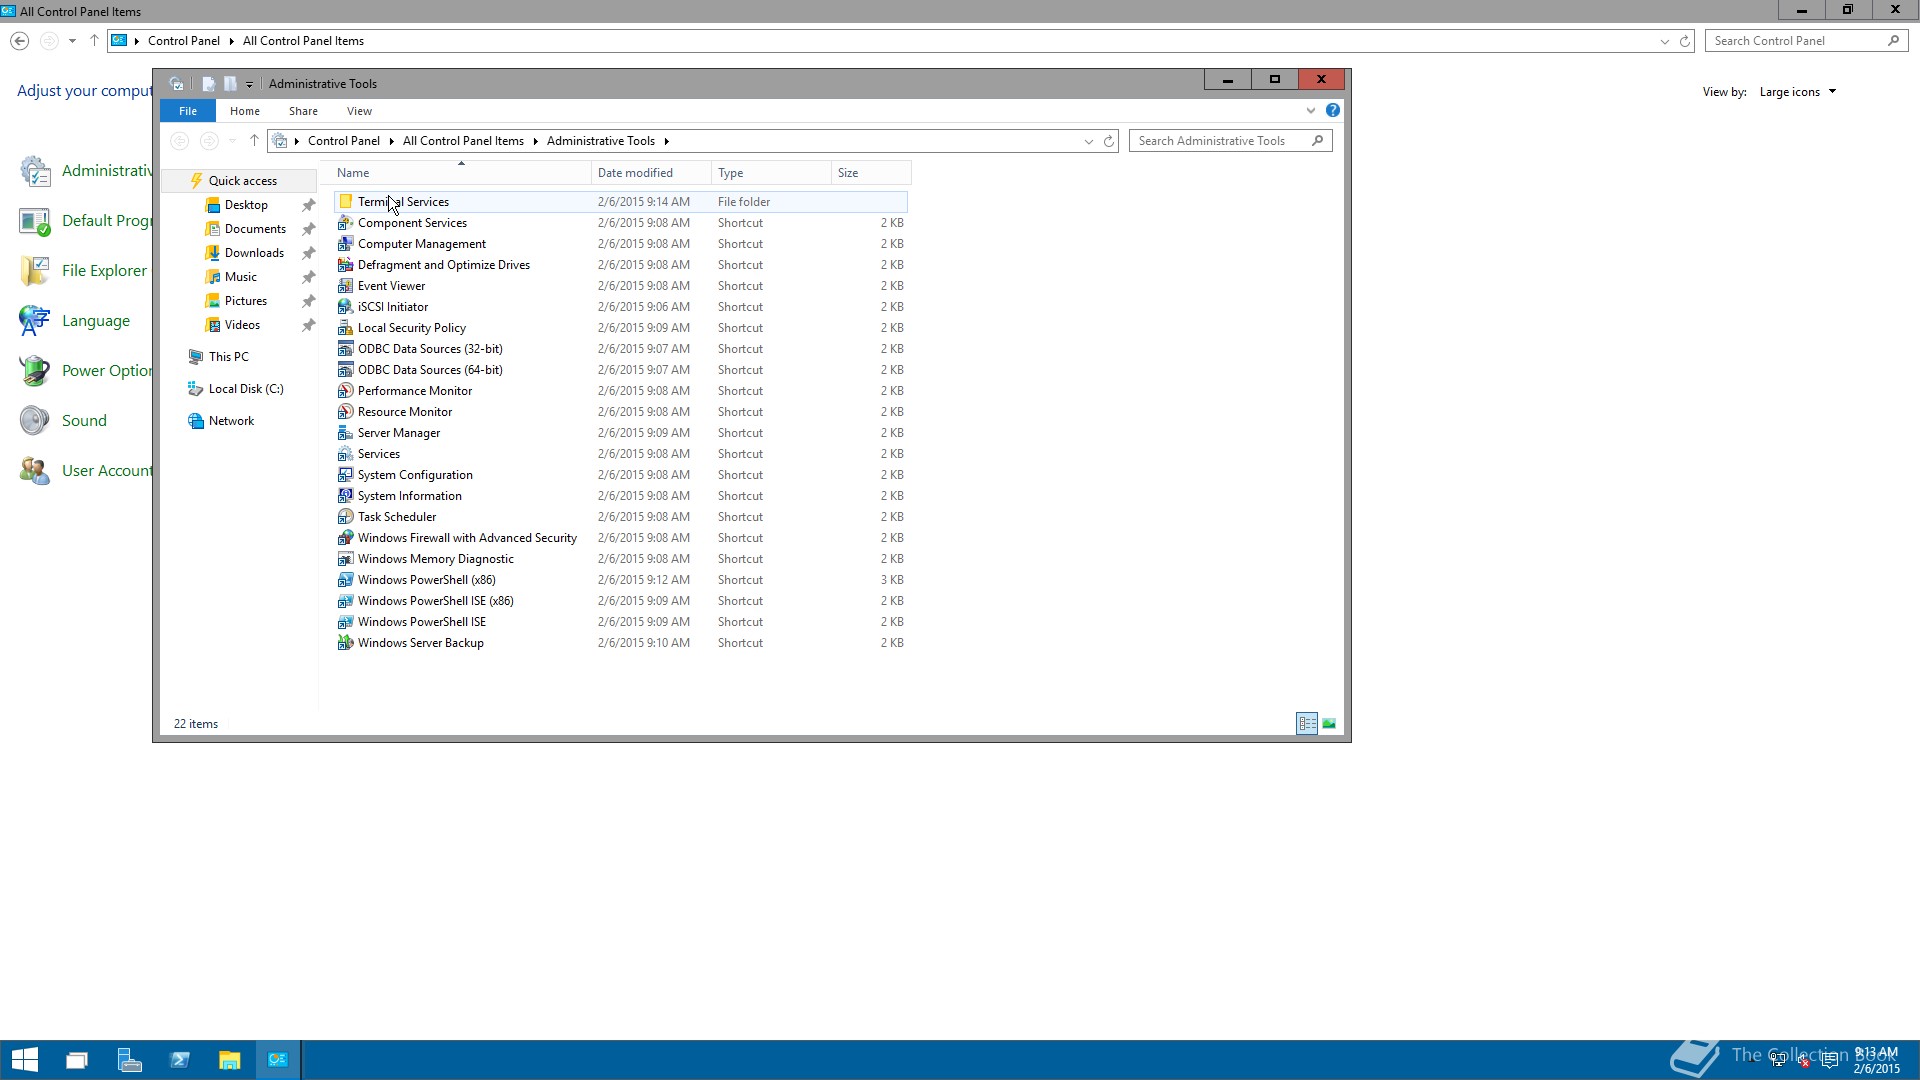Sort by Date modified column header
This screenshot has height=1080, width=1920.
pos(651,173)
